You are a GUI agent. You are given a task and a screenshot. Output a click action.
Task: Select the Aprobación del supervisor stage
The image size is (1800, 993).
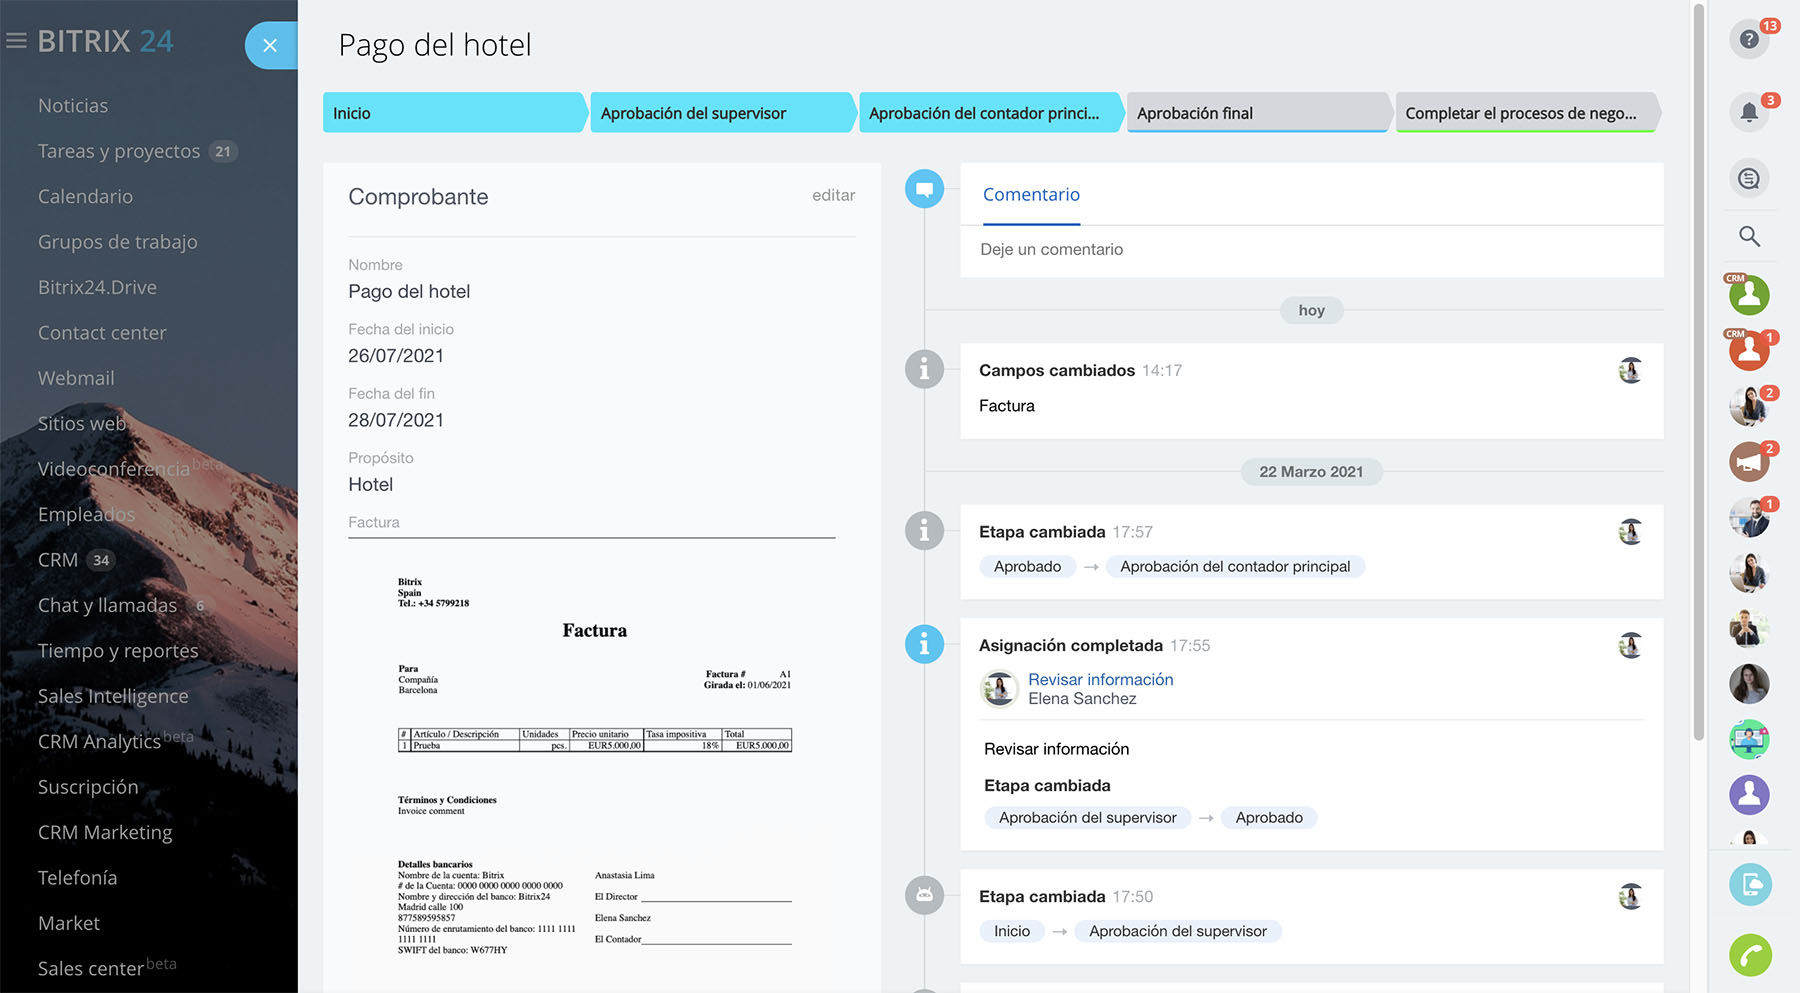[720, 113]
